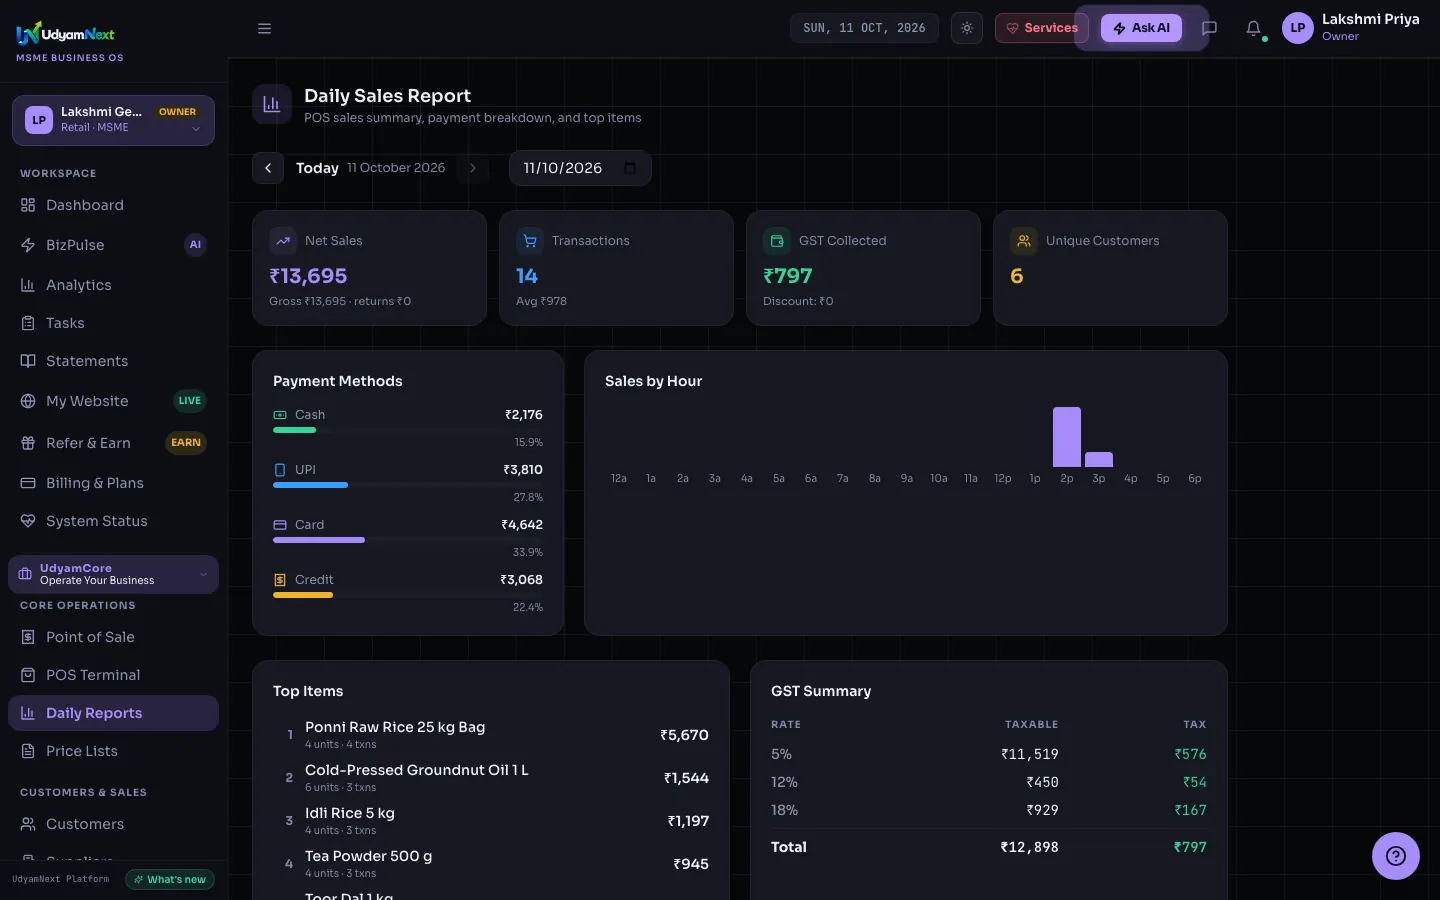The image size is (1440, 900).
Task: Open the Ask AI assistant
Action: click(x=1141, y=28)
